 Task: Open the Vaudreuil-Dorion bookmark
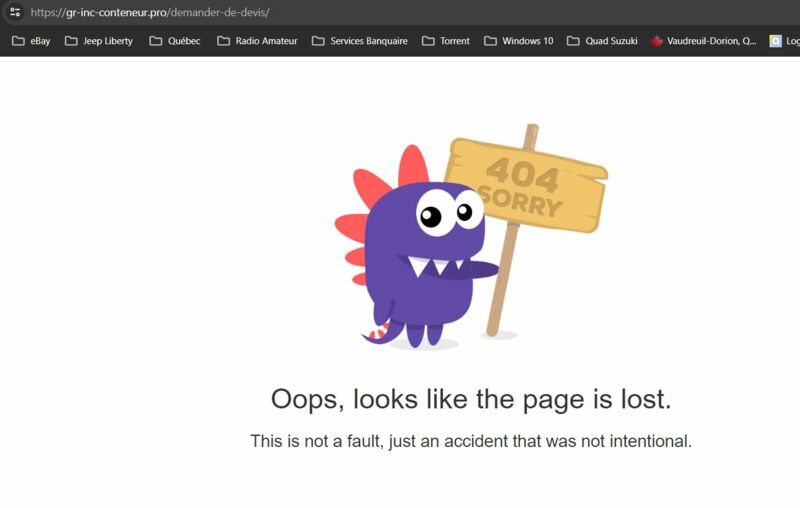(x=704, y=41)
